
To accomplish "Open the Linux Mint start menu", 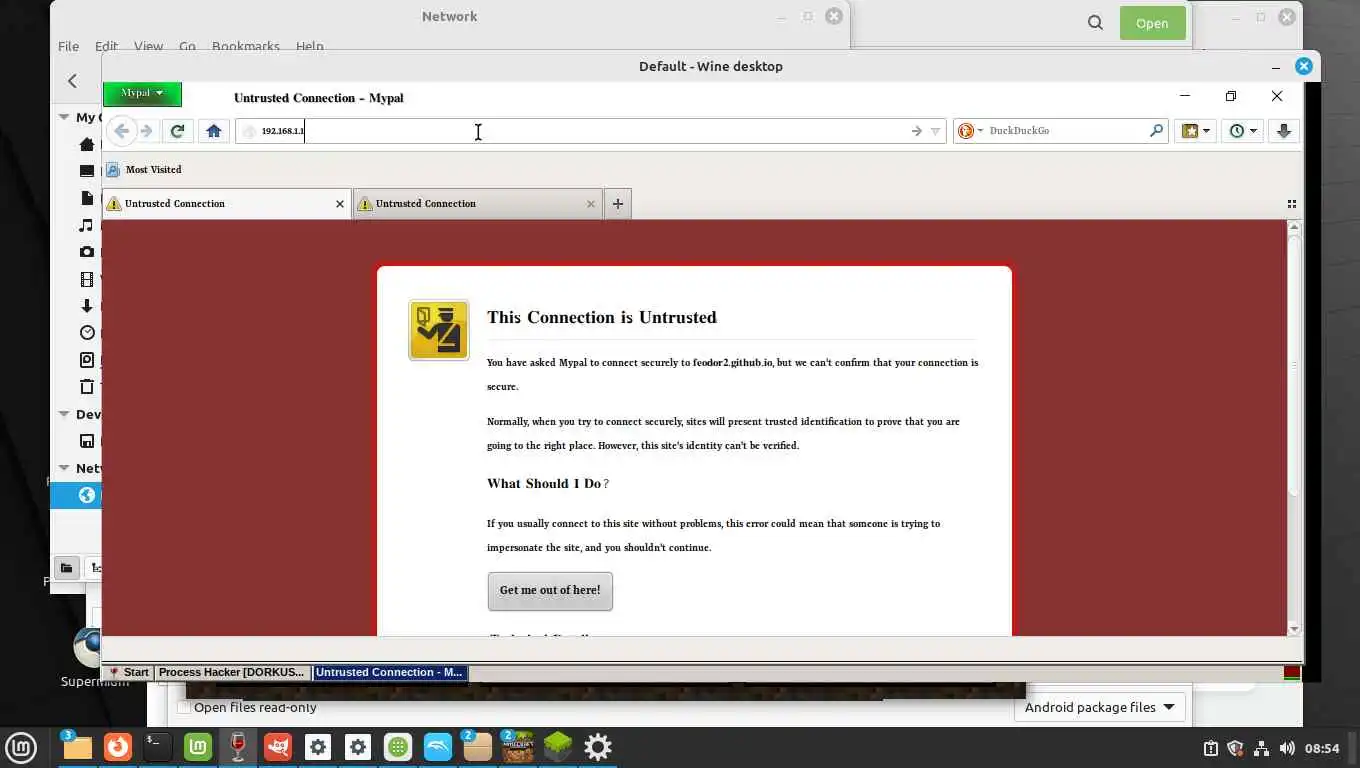I will tap(21, 747).
